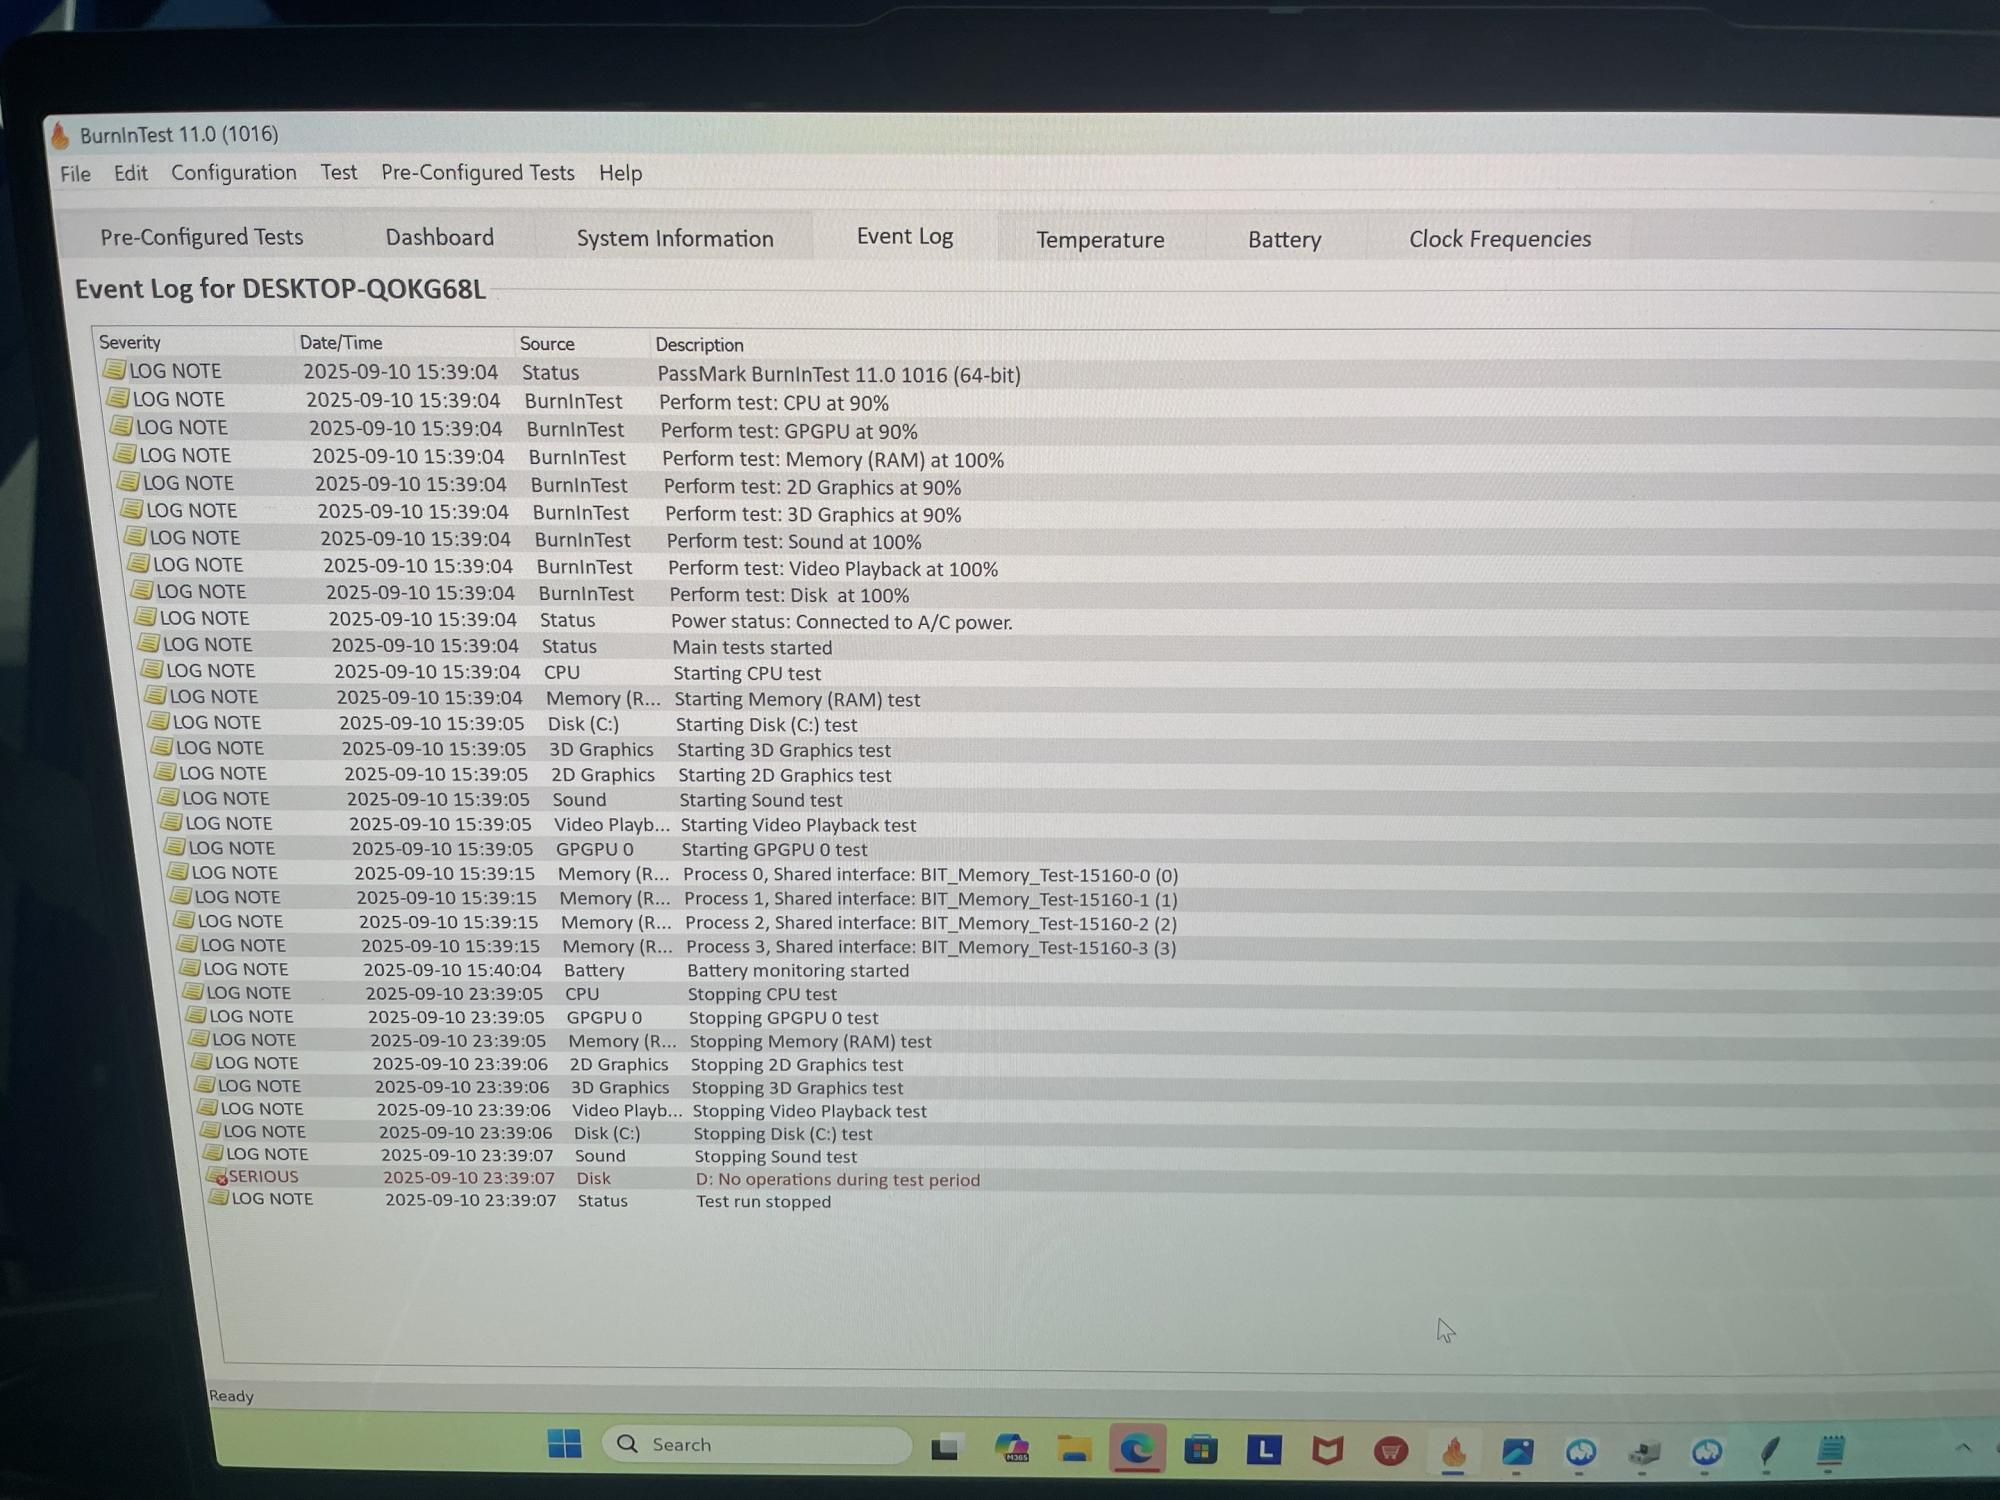
Task: Sort the log by Description column header
Action: [700, 345]
